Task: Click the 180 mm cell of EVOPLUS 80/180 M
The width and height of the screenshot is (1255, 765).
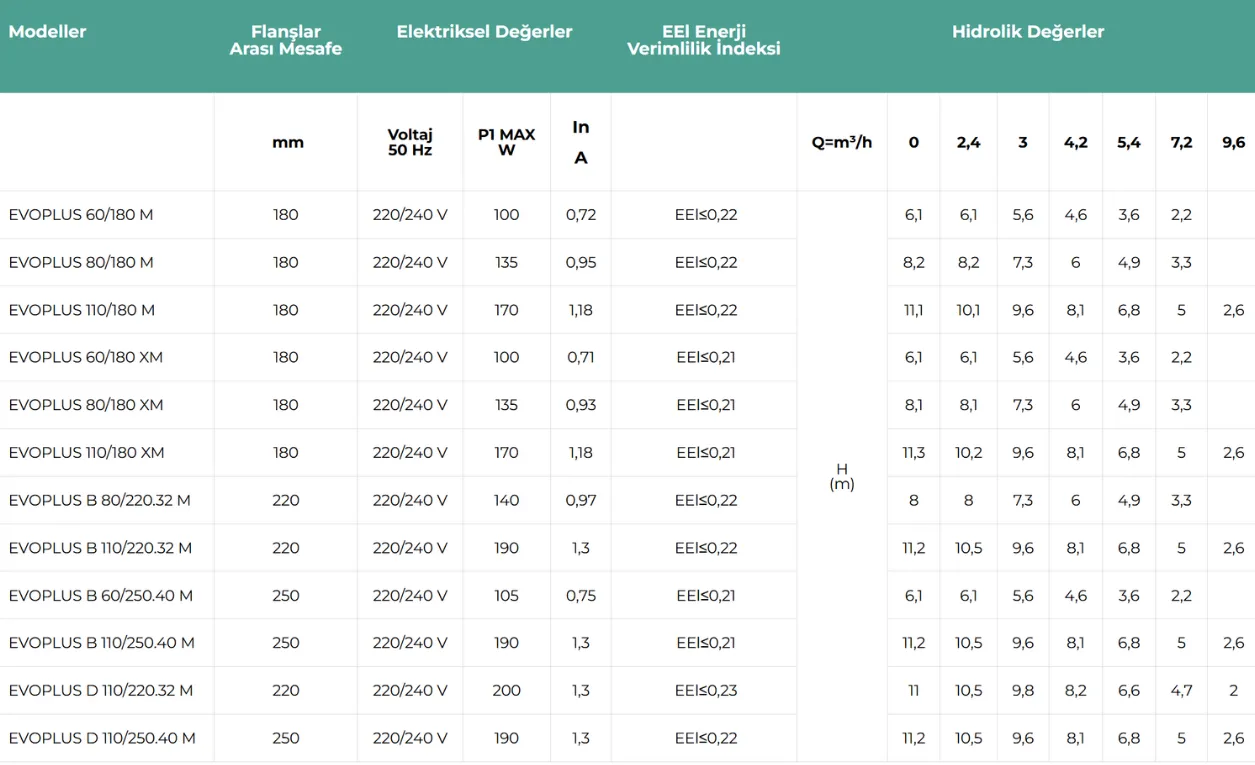Action: tap(286, 263)
